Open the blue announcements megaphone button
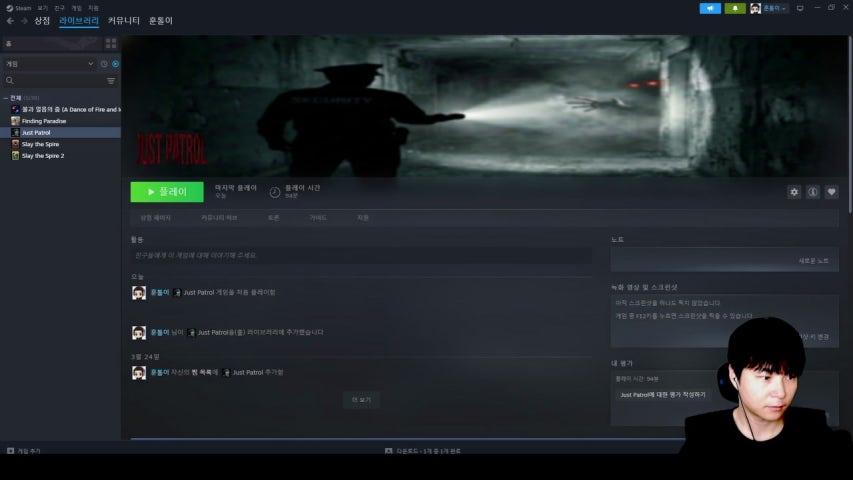 pos(710,8)
